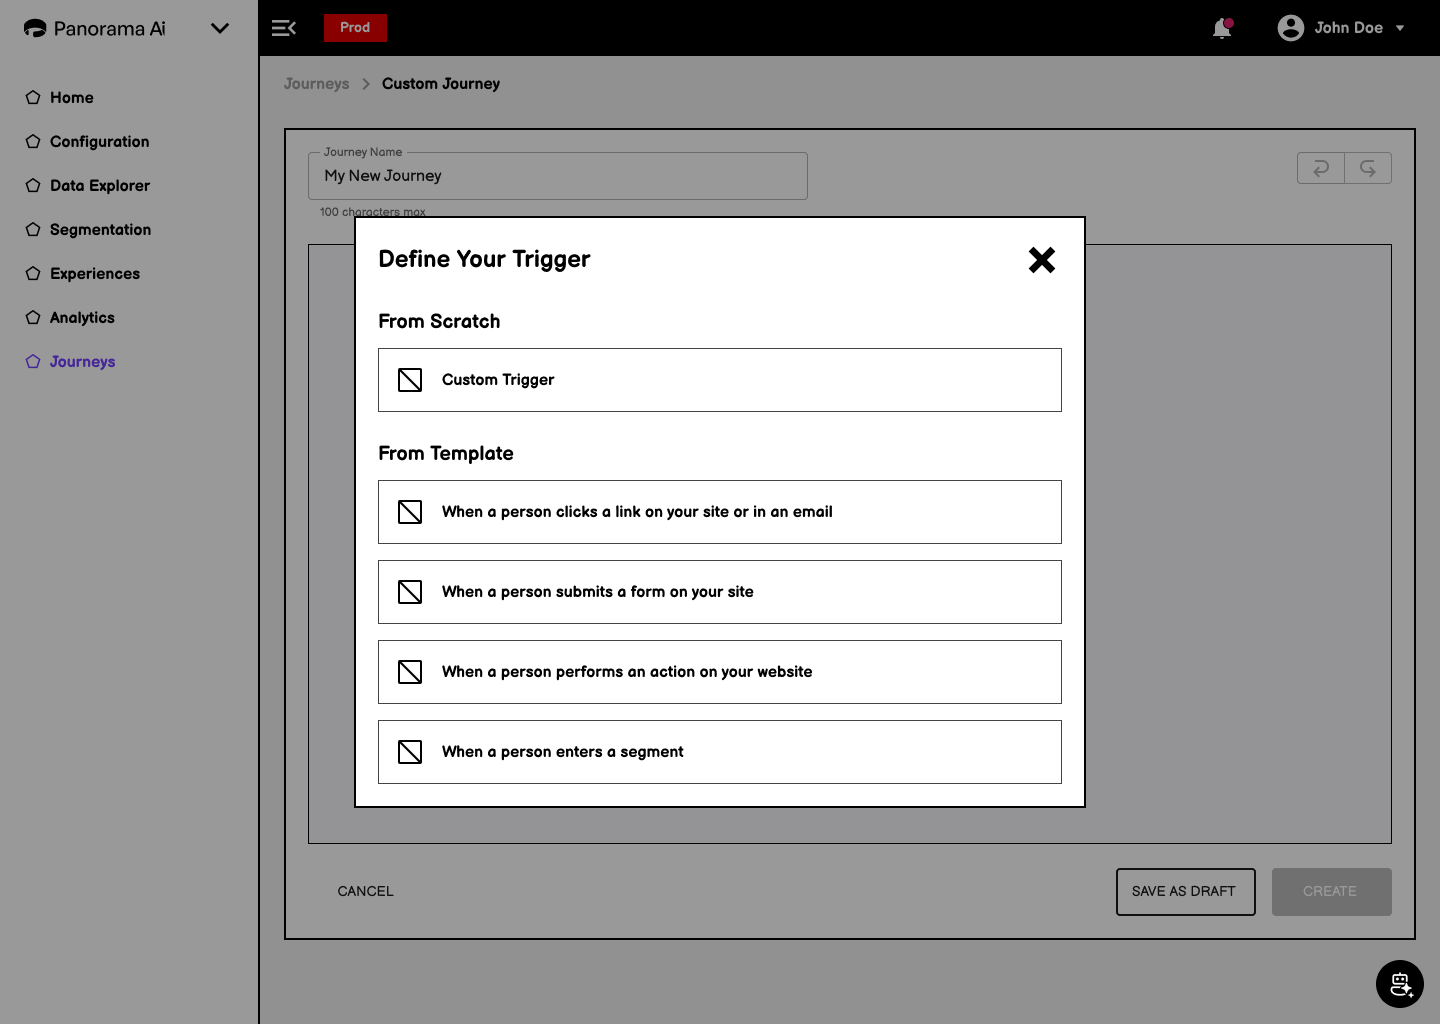Close the Define Your Trigger dialog
Viewport: 1440px width, 1024px height.
[1042, 260]
